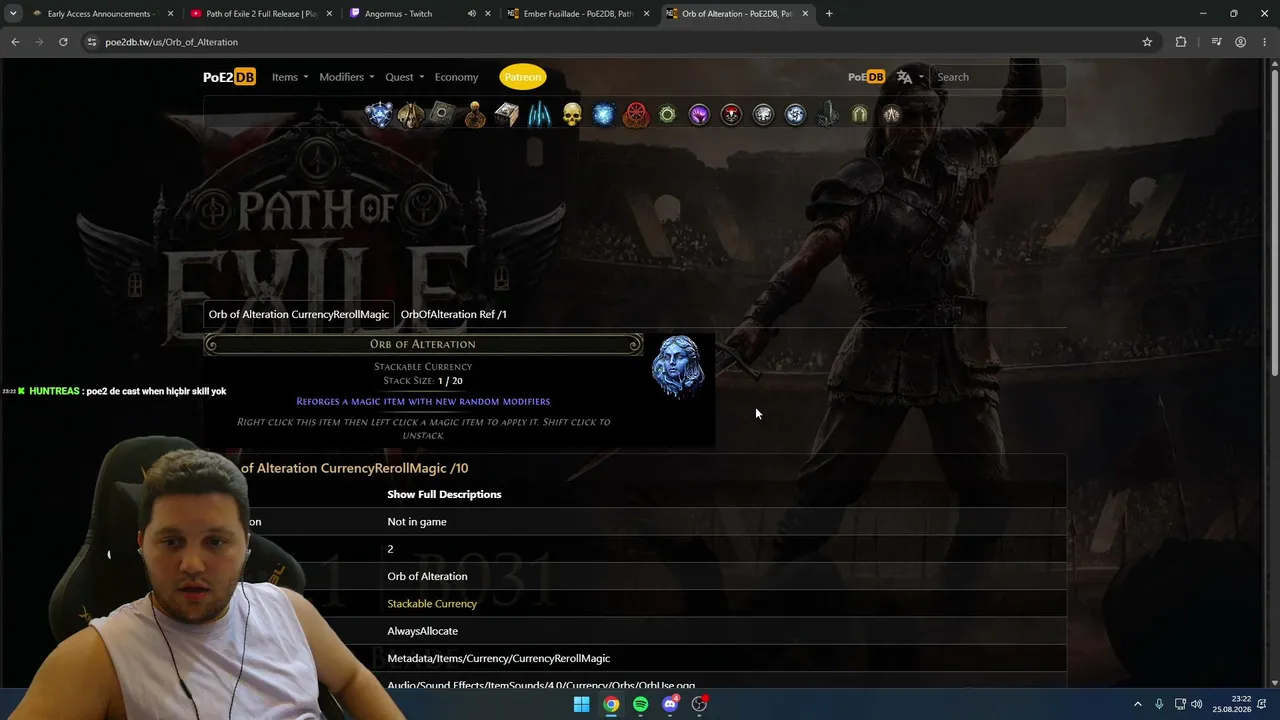Click the 'Not in game' table cell

(417, 522)
